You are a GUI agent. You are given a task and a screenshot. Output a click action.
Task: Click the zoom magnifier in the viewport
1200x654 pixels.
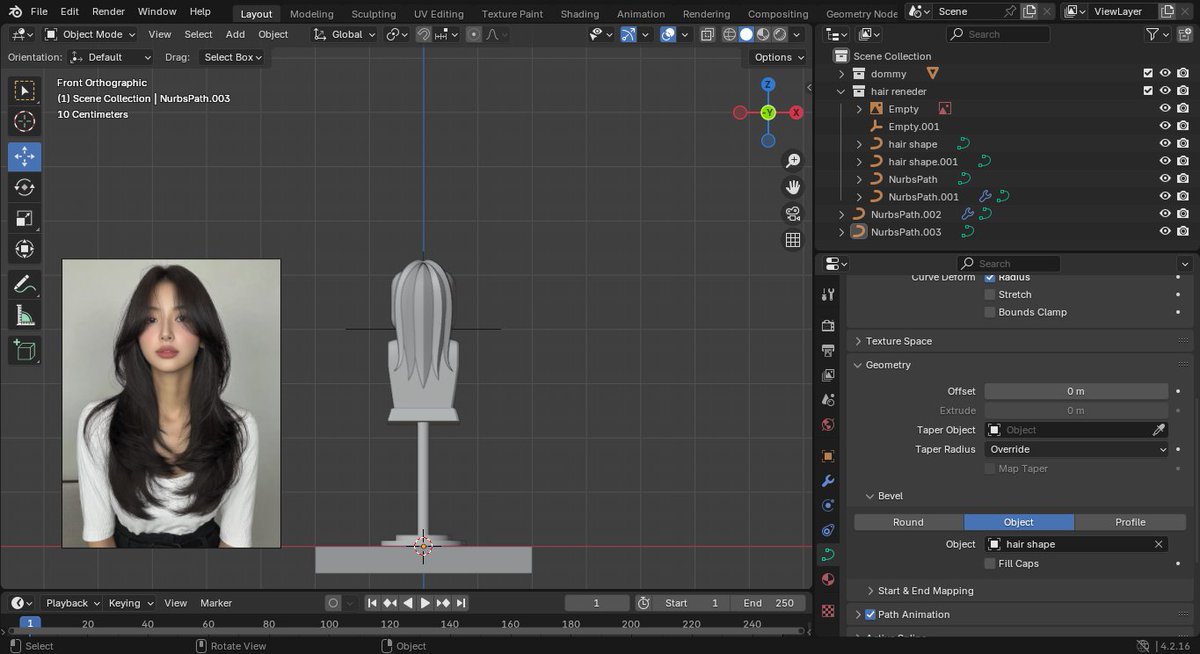[793, 161]
